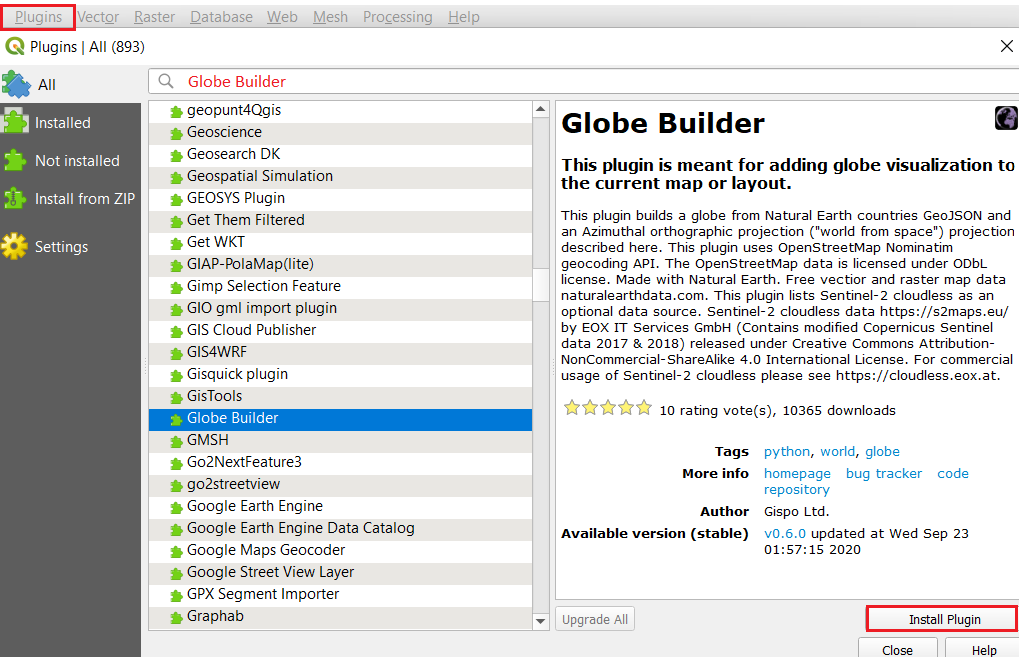
Task: Open the plugin manager Settings tab
Action: point(70,246)
